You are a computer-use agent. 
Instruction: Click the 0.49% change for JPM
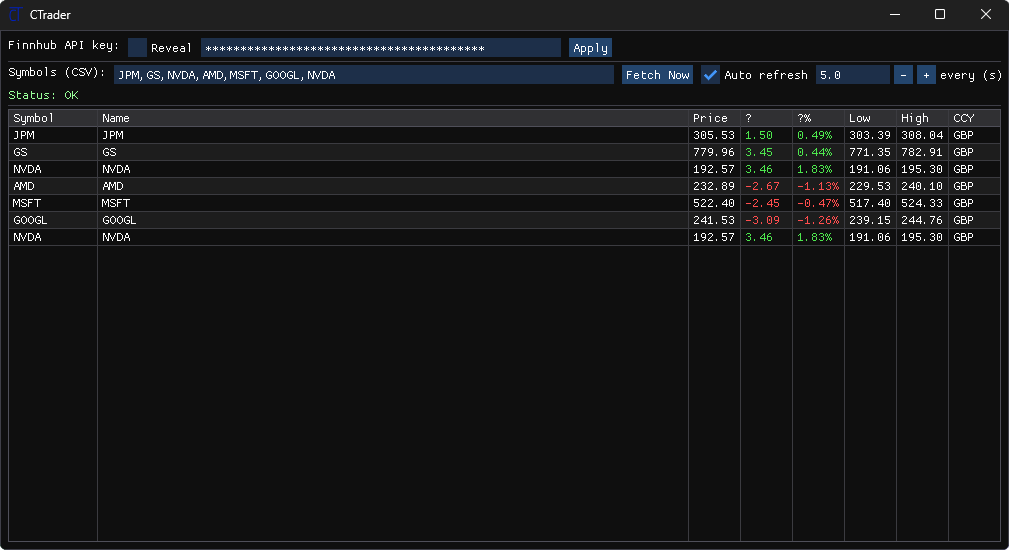pyautogui.click(x=815, y=135)
